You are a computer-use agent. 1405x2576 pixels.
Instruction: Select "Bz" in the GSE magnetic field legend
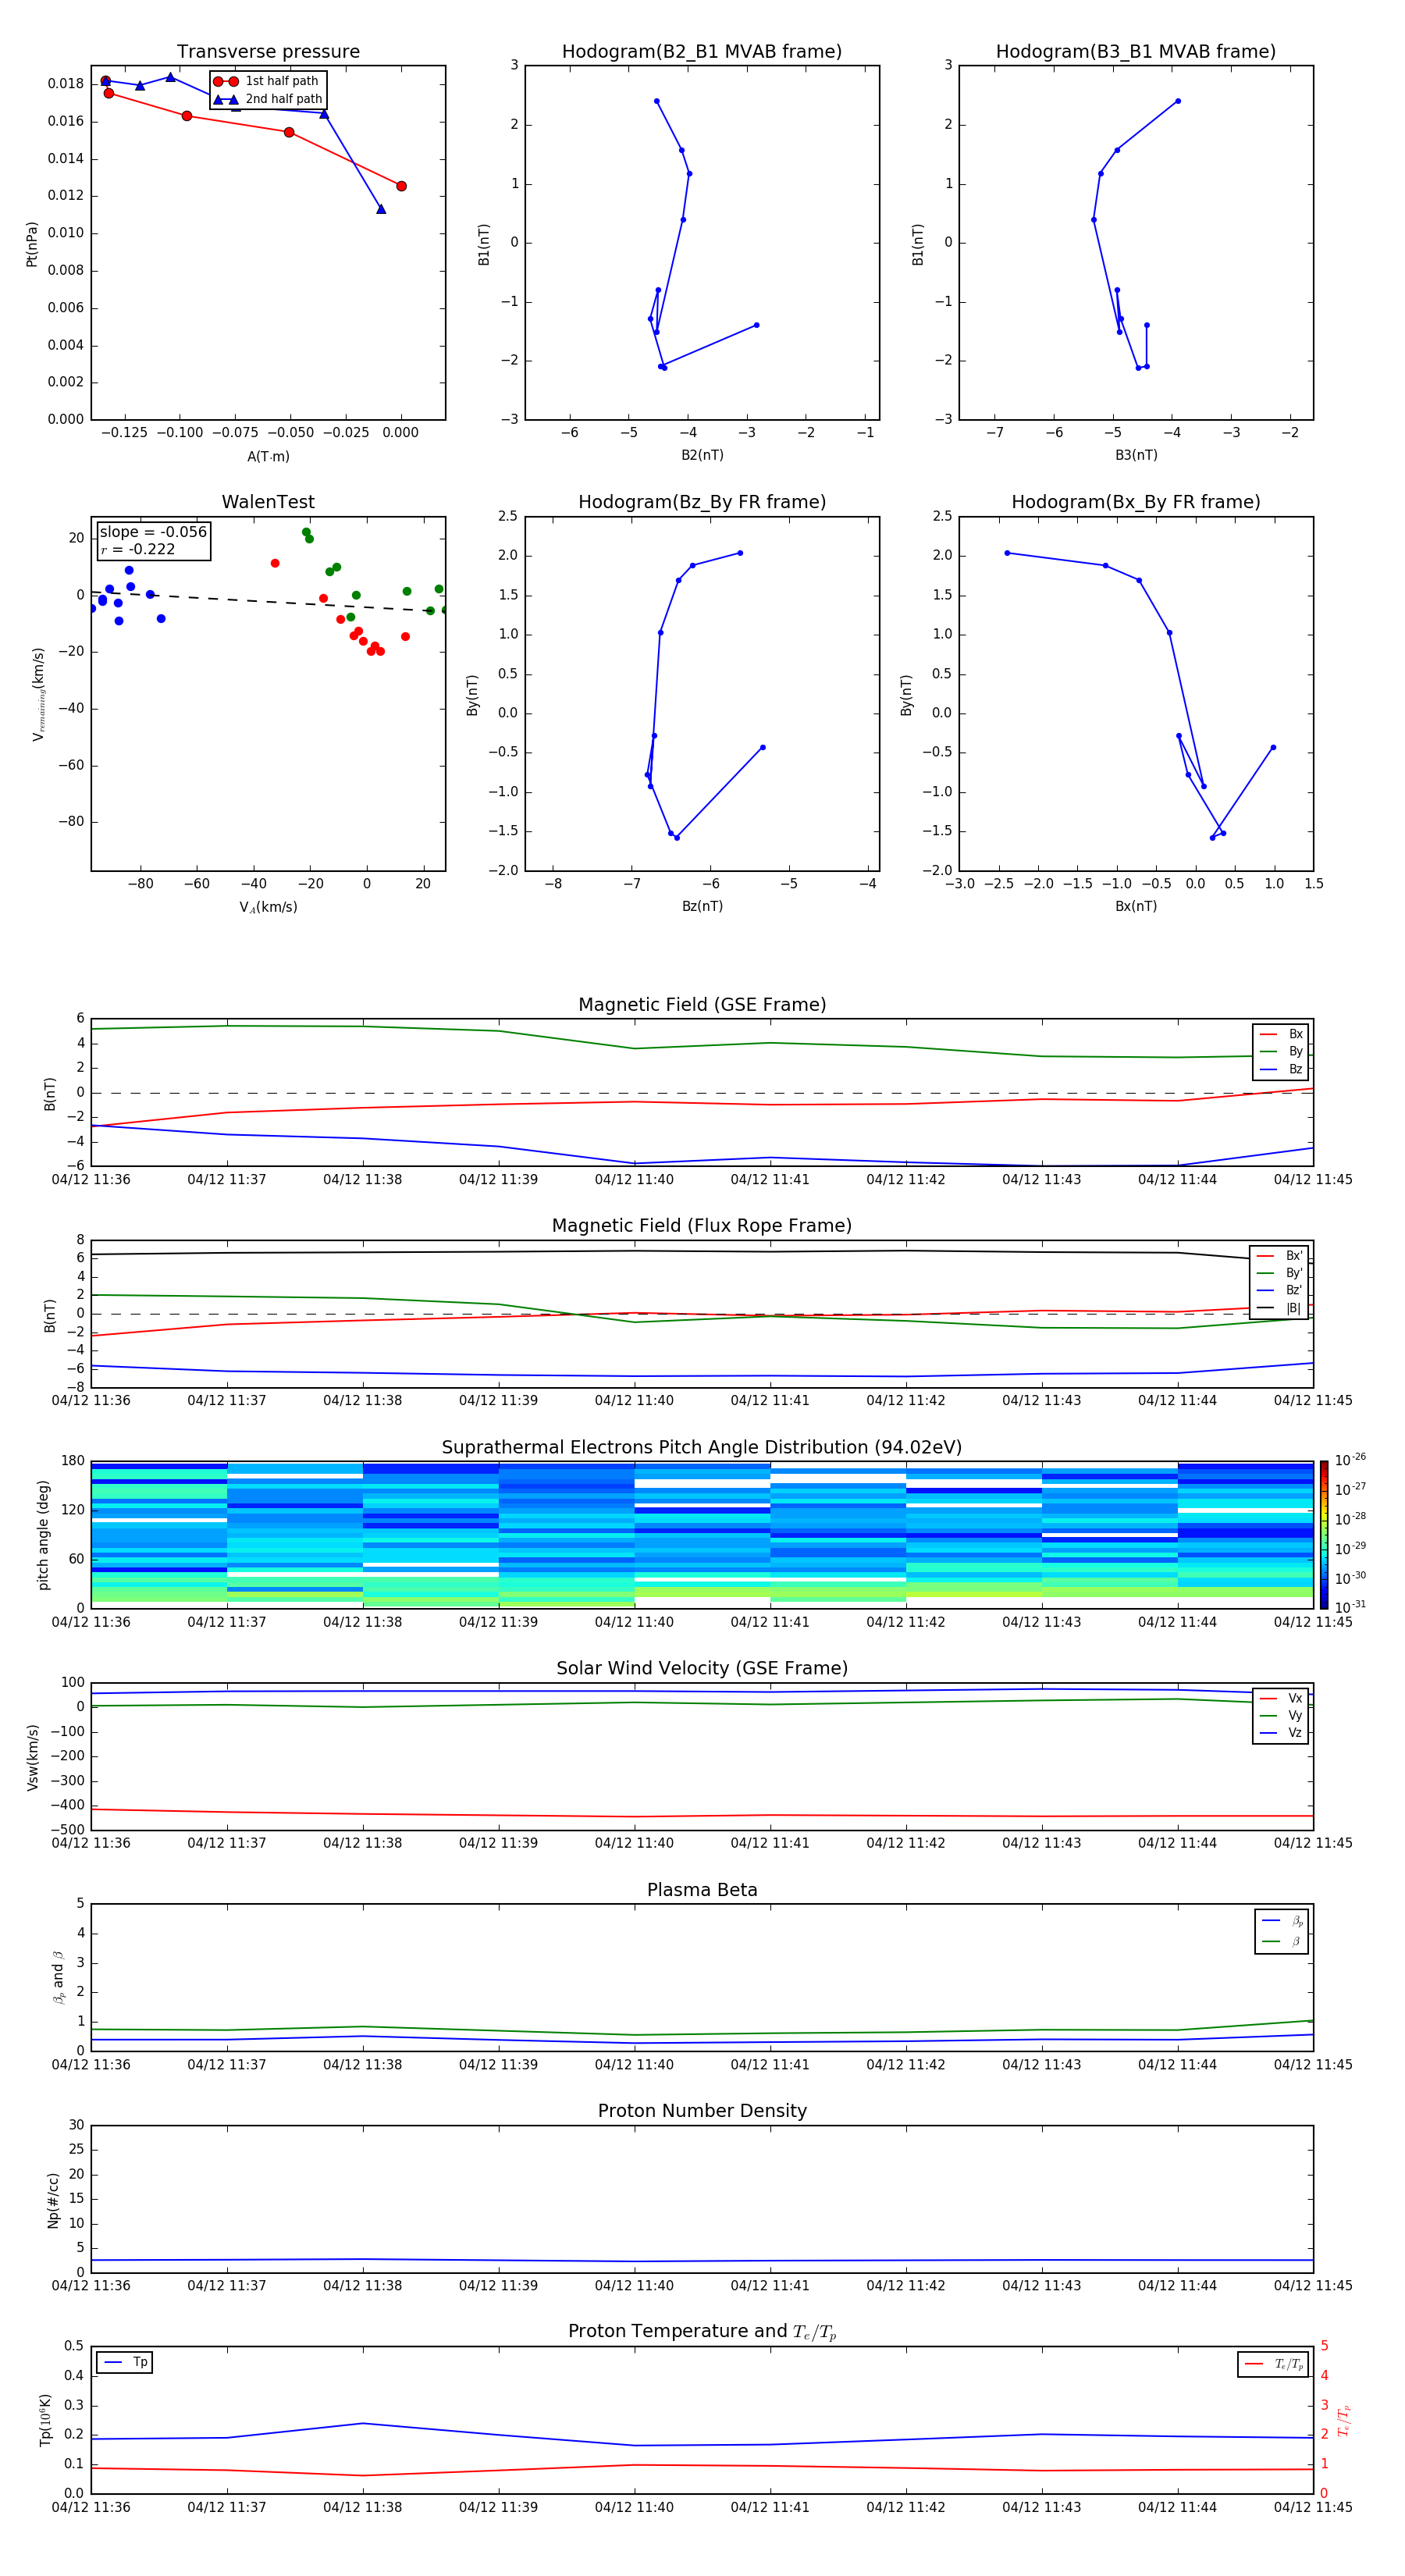1282,1069
